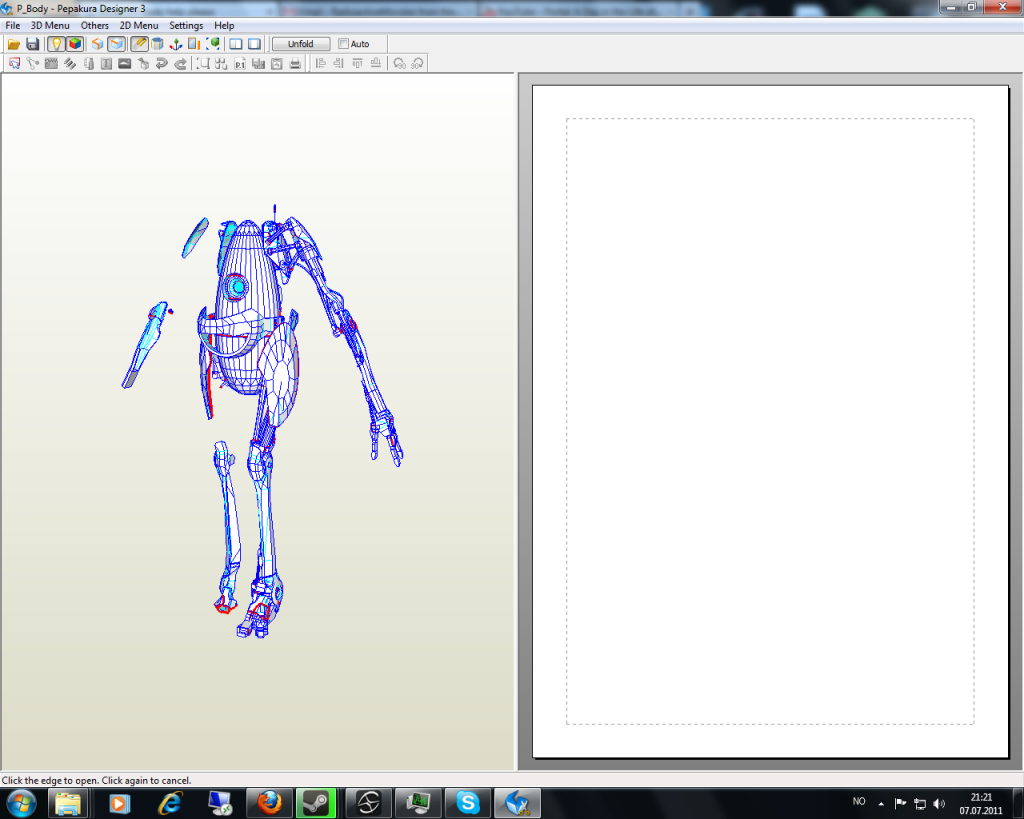Image resolution: width=1024 pixels, height=819 pixels.
Task: Click the select arrow tool icon
Action: pos(14,64)
